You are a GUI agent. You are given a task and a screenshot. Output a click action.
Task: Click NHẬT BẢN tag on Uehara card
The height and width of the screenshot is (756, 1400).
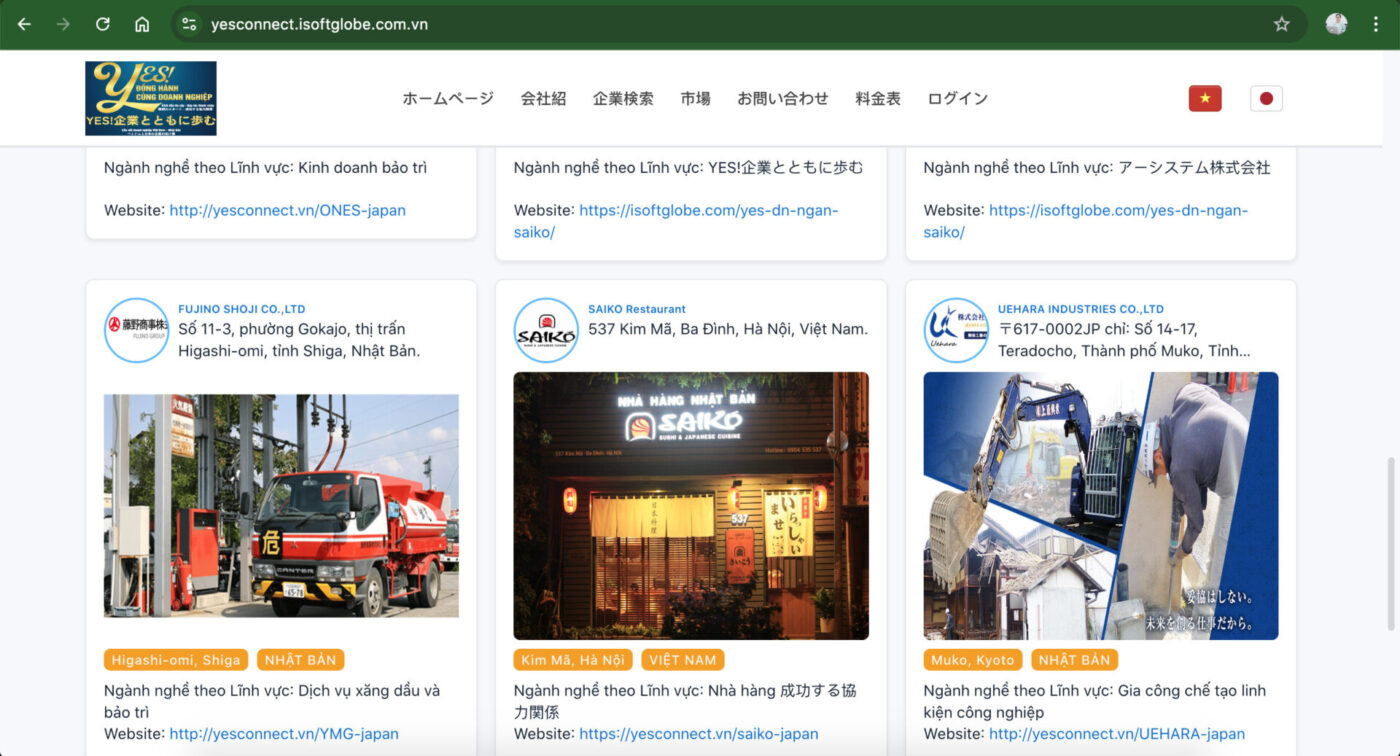(1075, 660)
